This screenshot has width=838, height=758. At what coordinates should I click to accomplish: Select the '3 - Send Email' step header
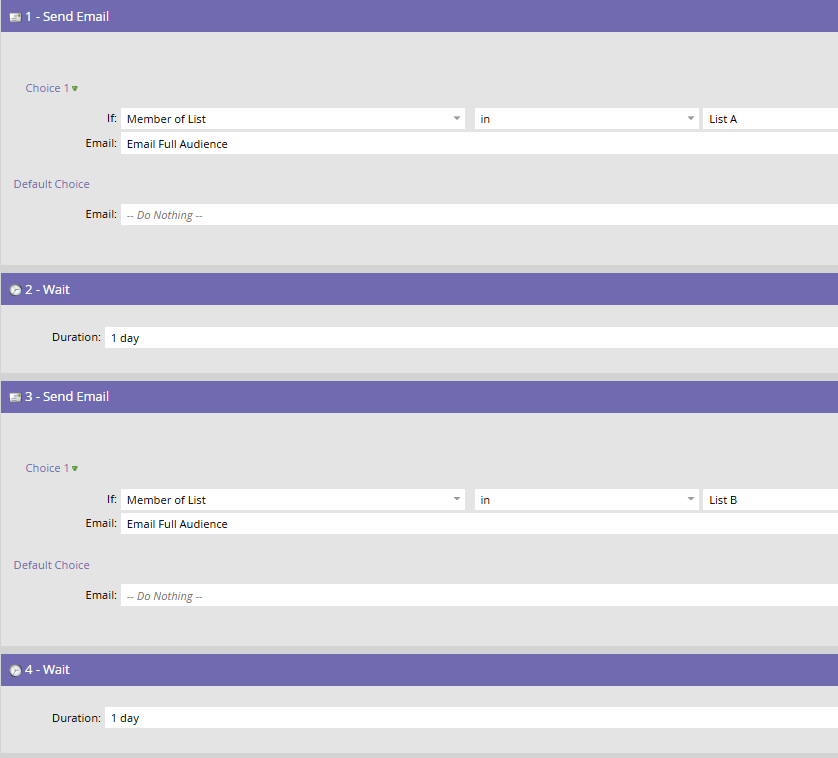67,397
